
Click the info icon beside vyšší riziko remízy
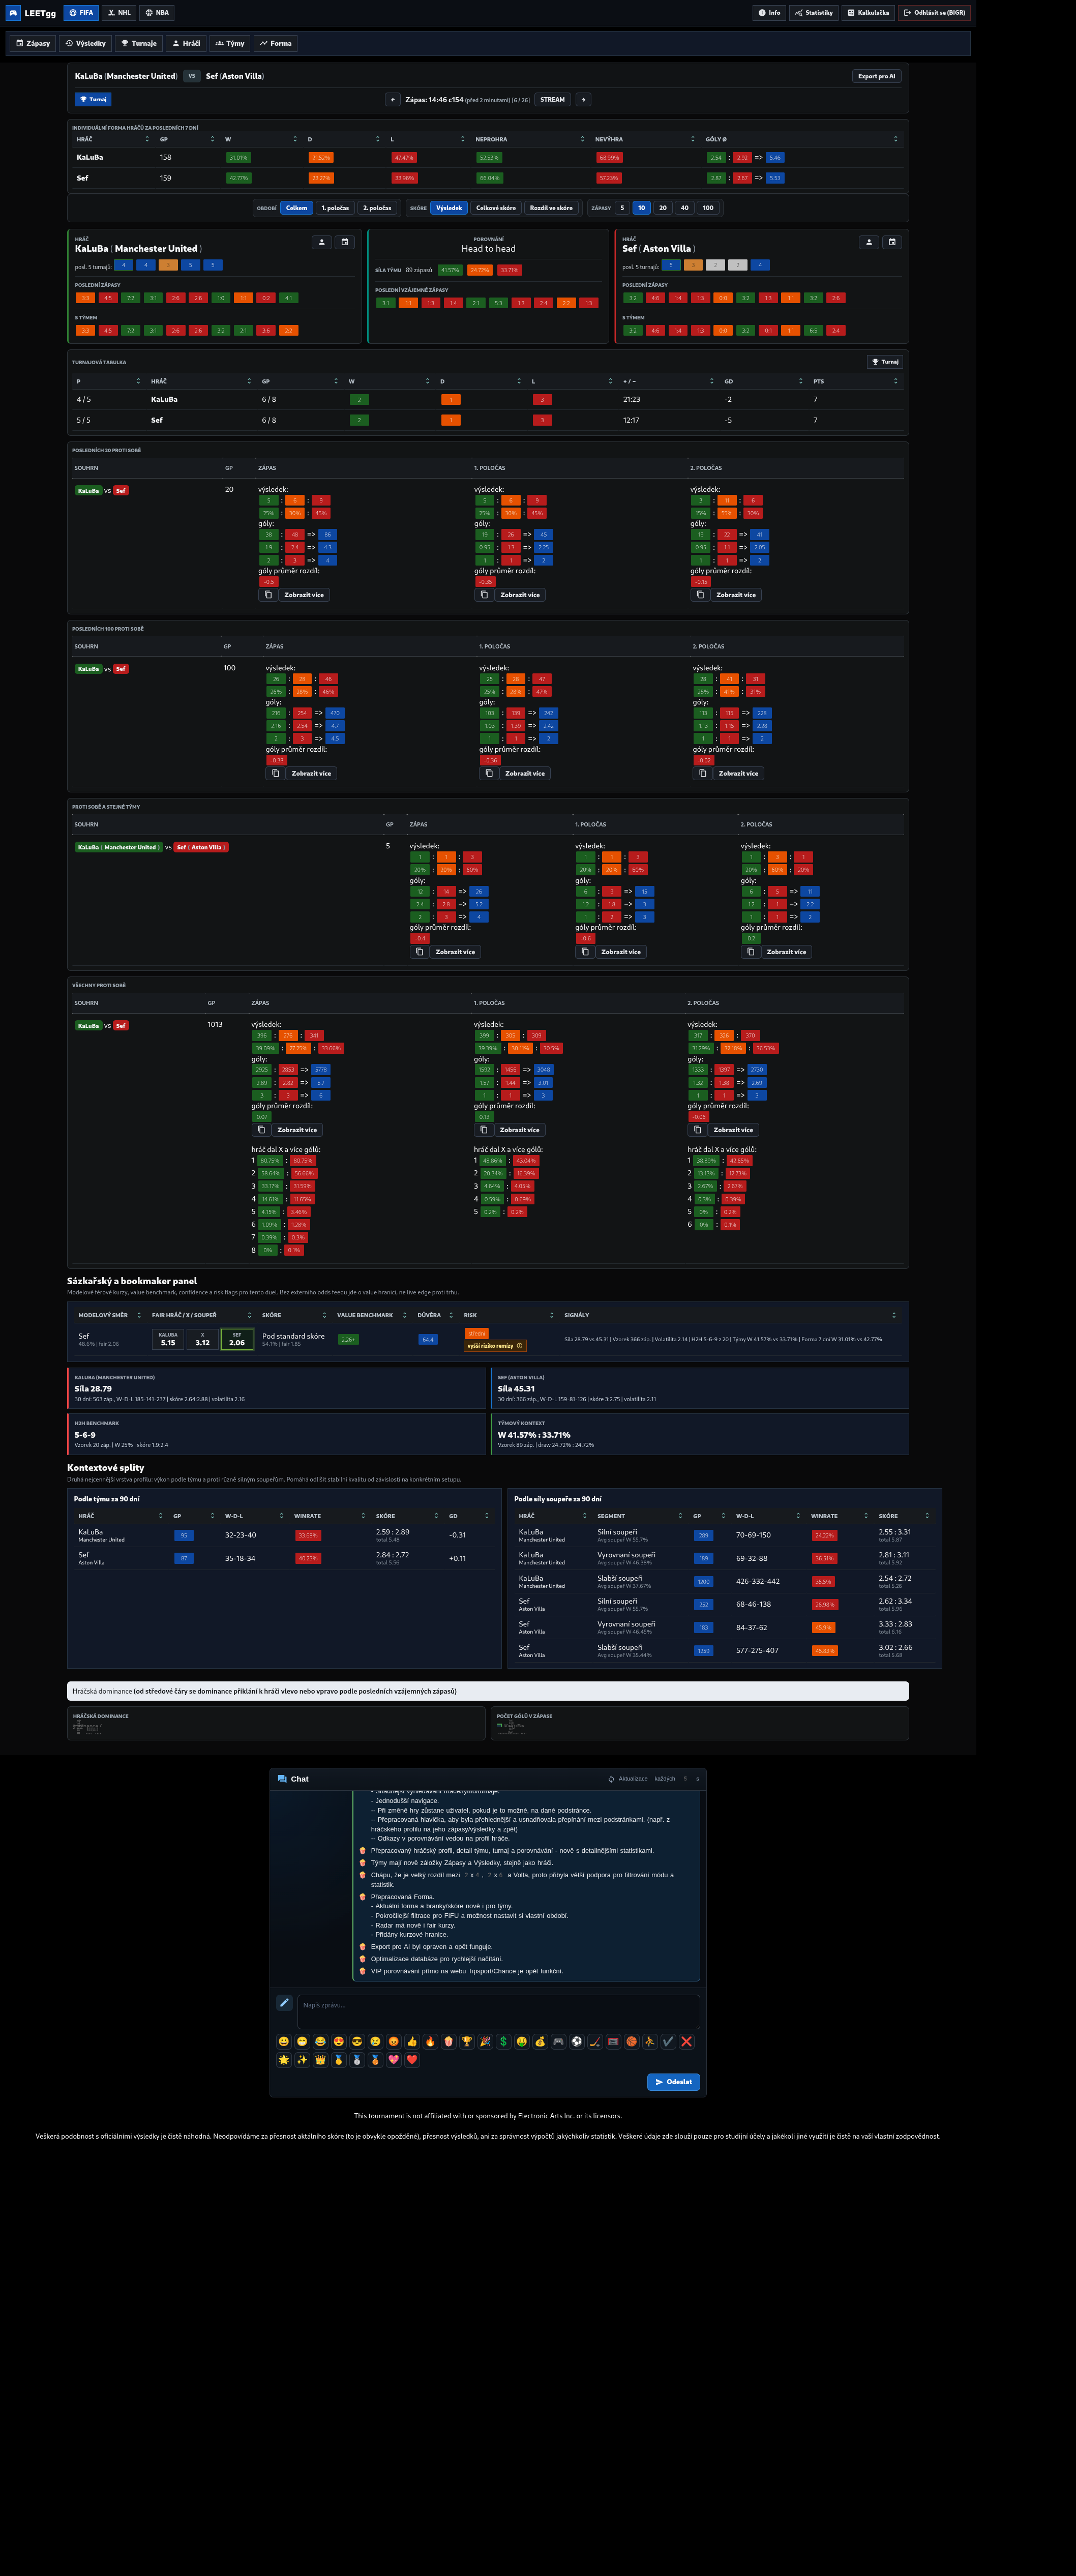(519, 1346)
